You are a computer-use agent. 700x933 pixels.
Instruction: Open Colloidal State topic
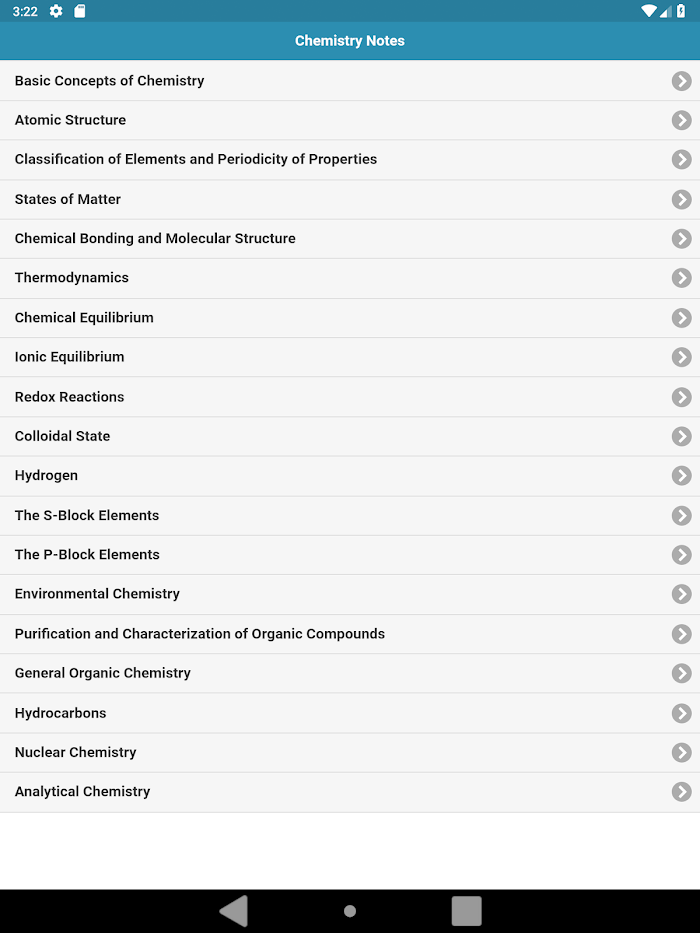(x=350, y=436)
